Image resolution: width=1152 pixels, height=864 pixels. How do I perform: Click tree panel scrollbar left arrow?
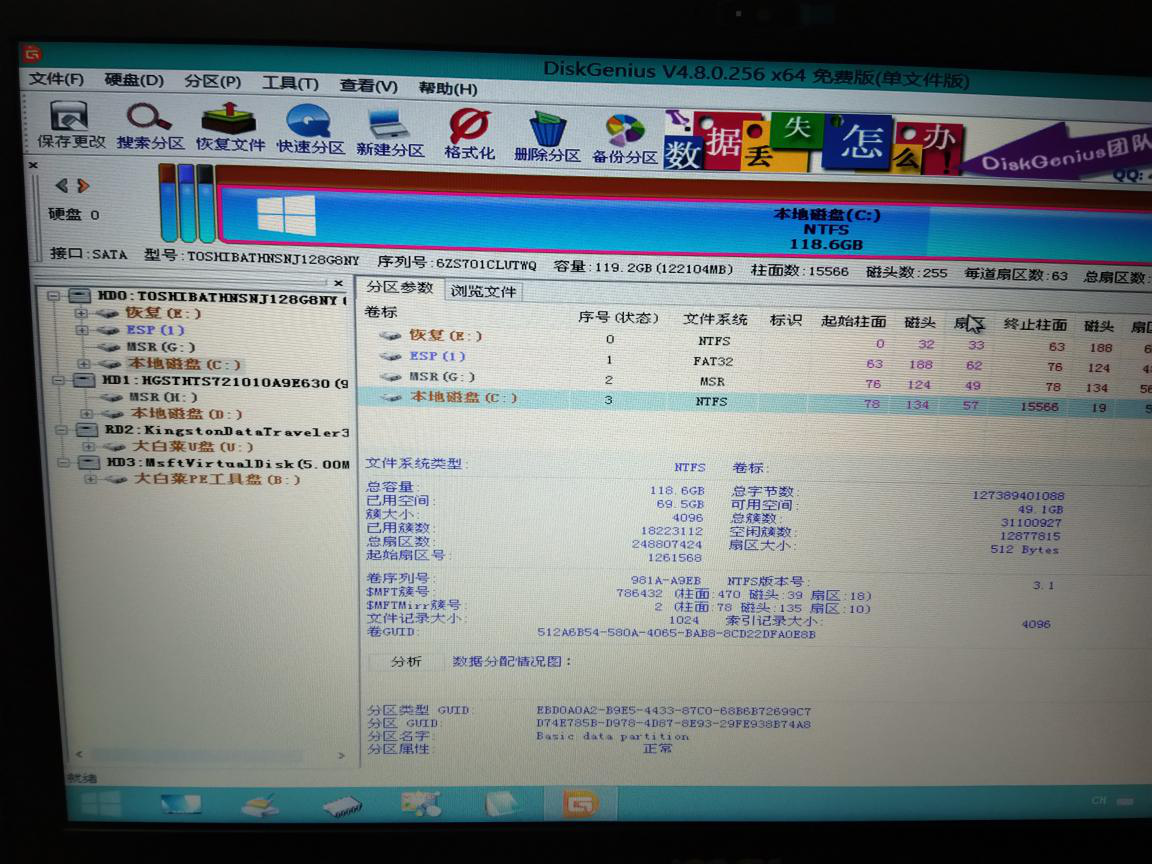[x=79, y=754]
